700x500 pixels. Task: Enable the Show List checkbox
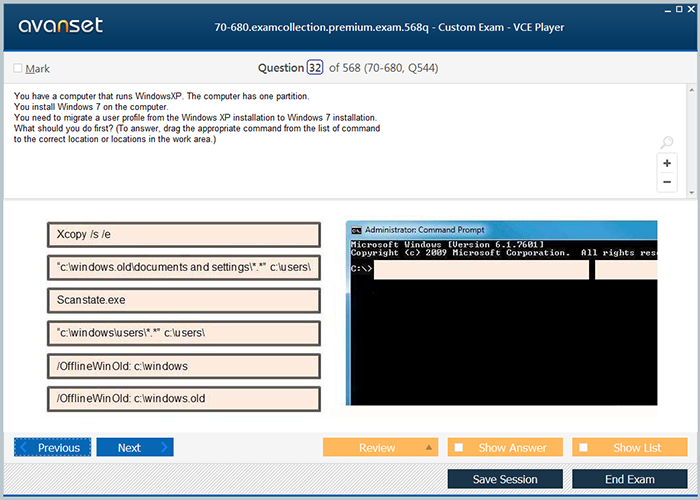[x=583, y=447]
